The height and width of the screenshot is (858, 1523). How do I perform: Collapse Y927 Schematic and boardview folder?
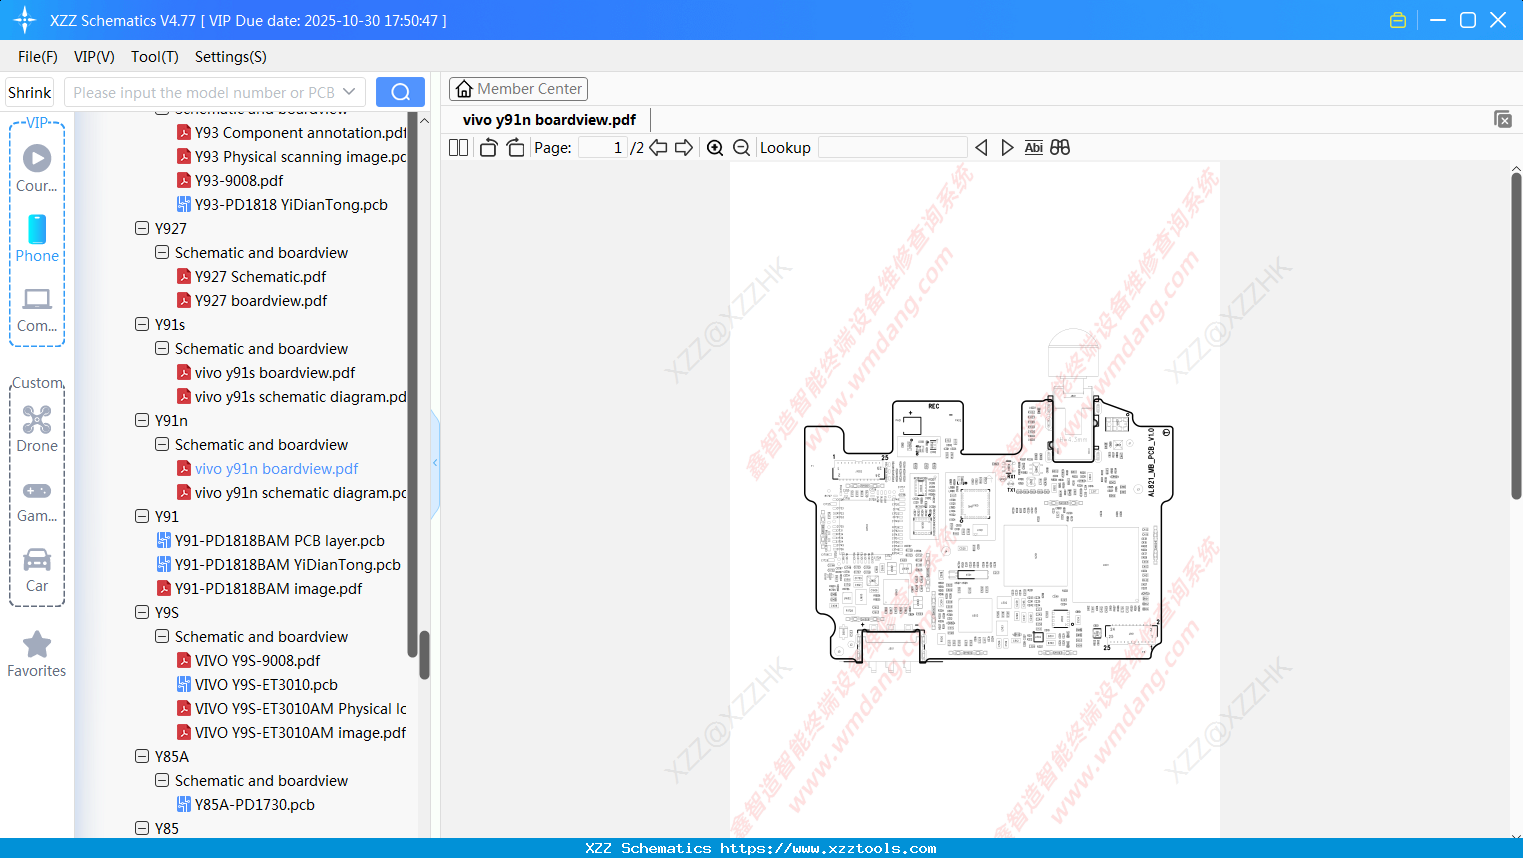pyautogui.click(x=162, y=252)
